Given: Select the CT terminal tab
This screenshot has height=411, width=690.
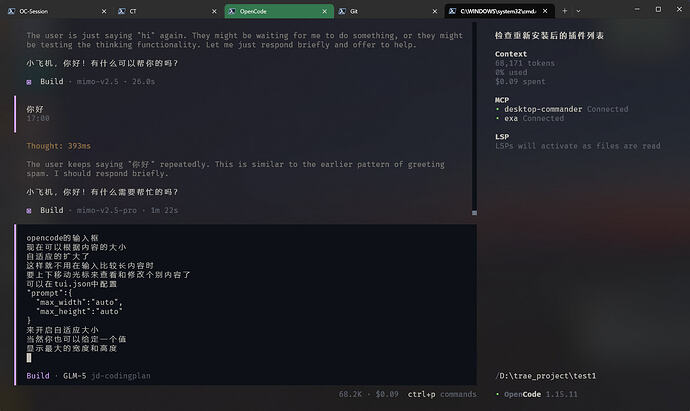Looking at the screenshot, I should coord(165,11).
